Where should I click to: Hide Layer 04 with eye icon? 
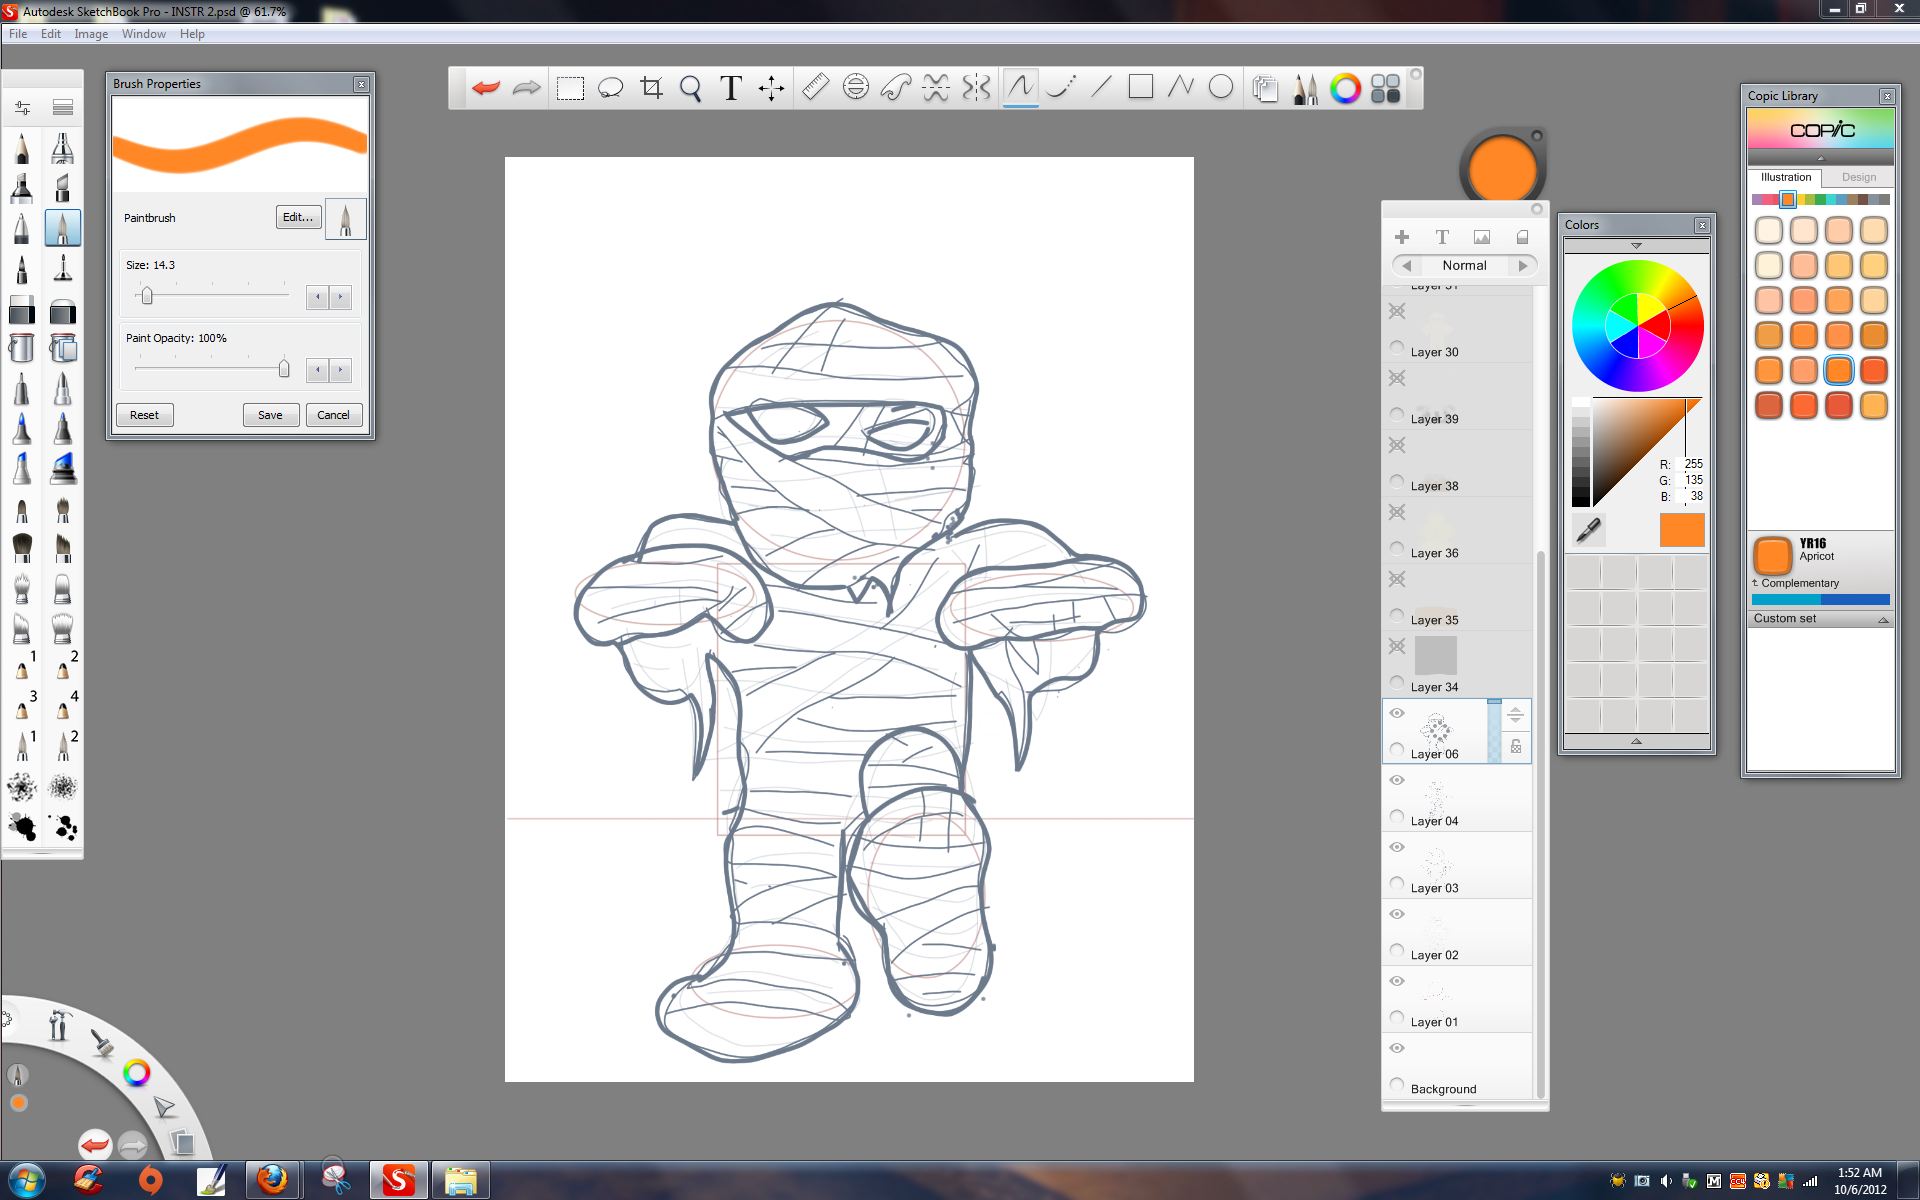1397,780
